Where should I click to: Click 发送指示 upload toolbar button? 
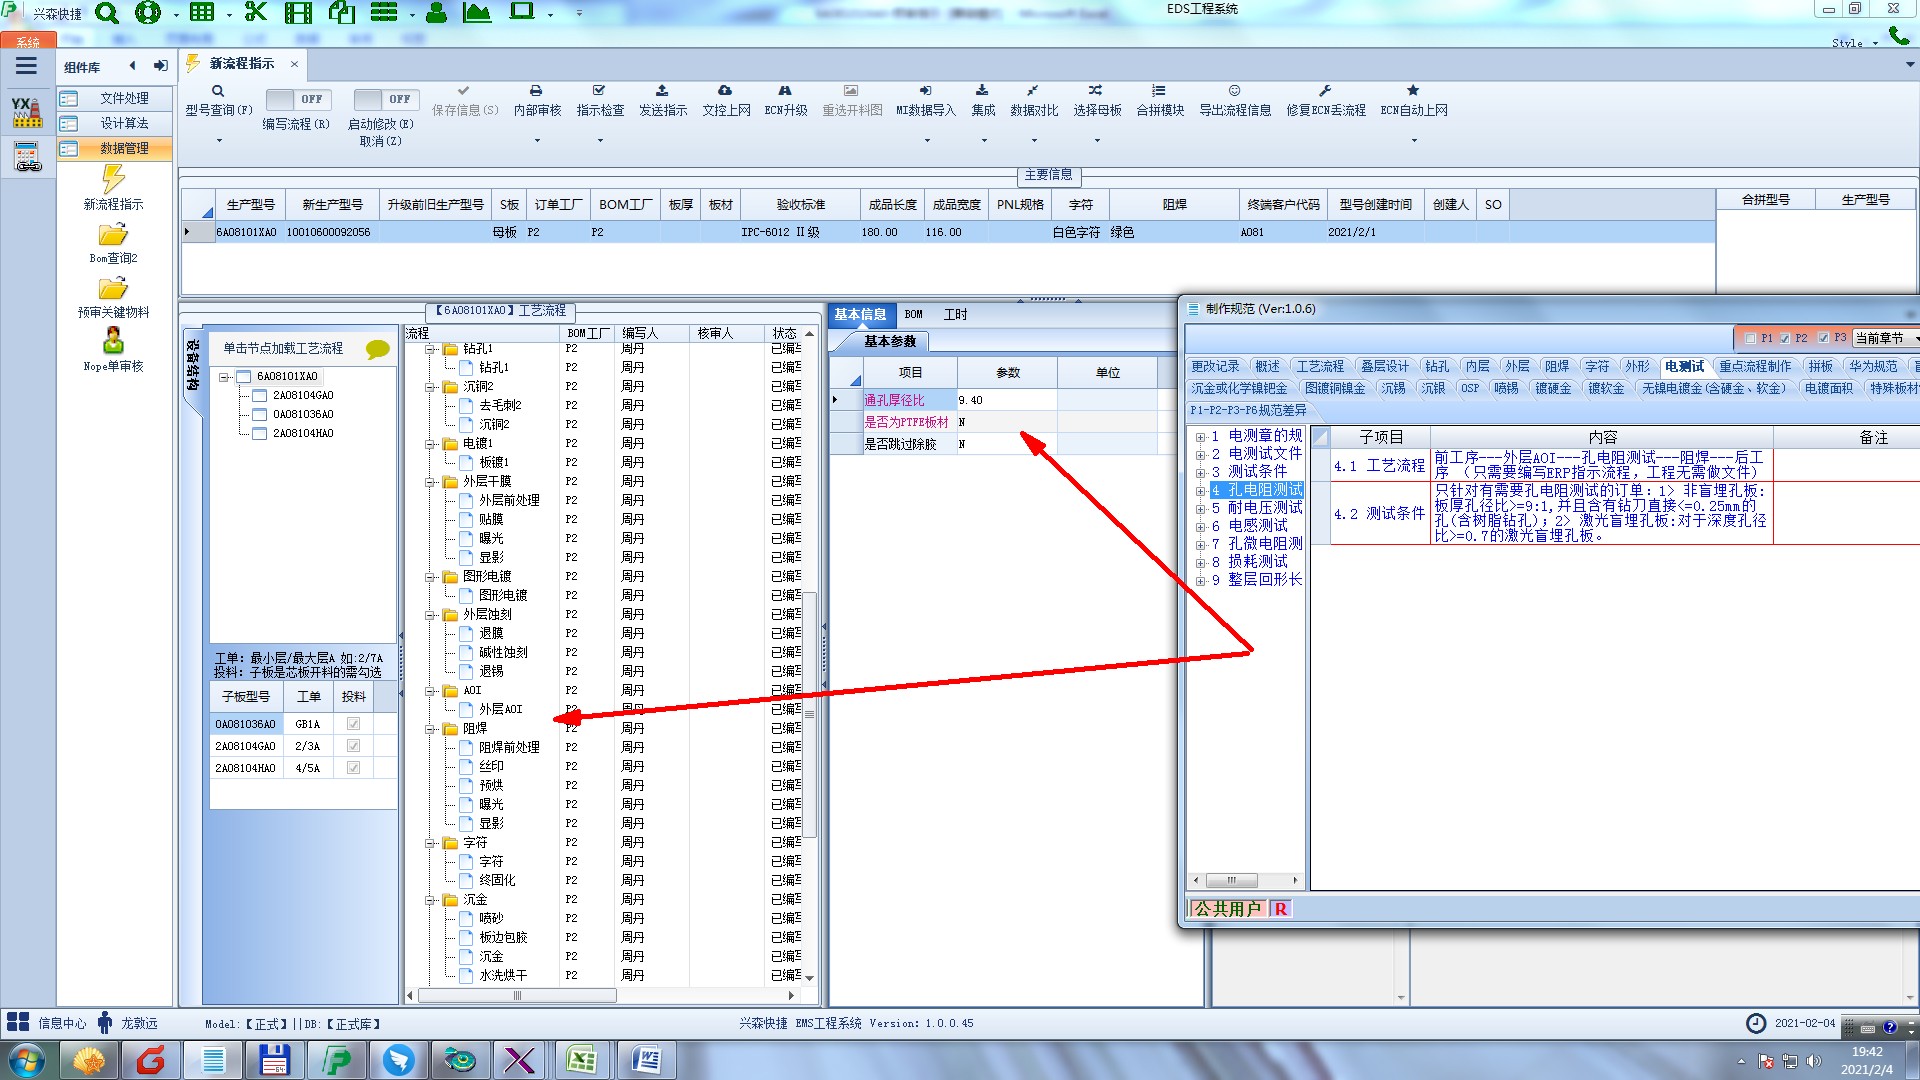point(663,101)
